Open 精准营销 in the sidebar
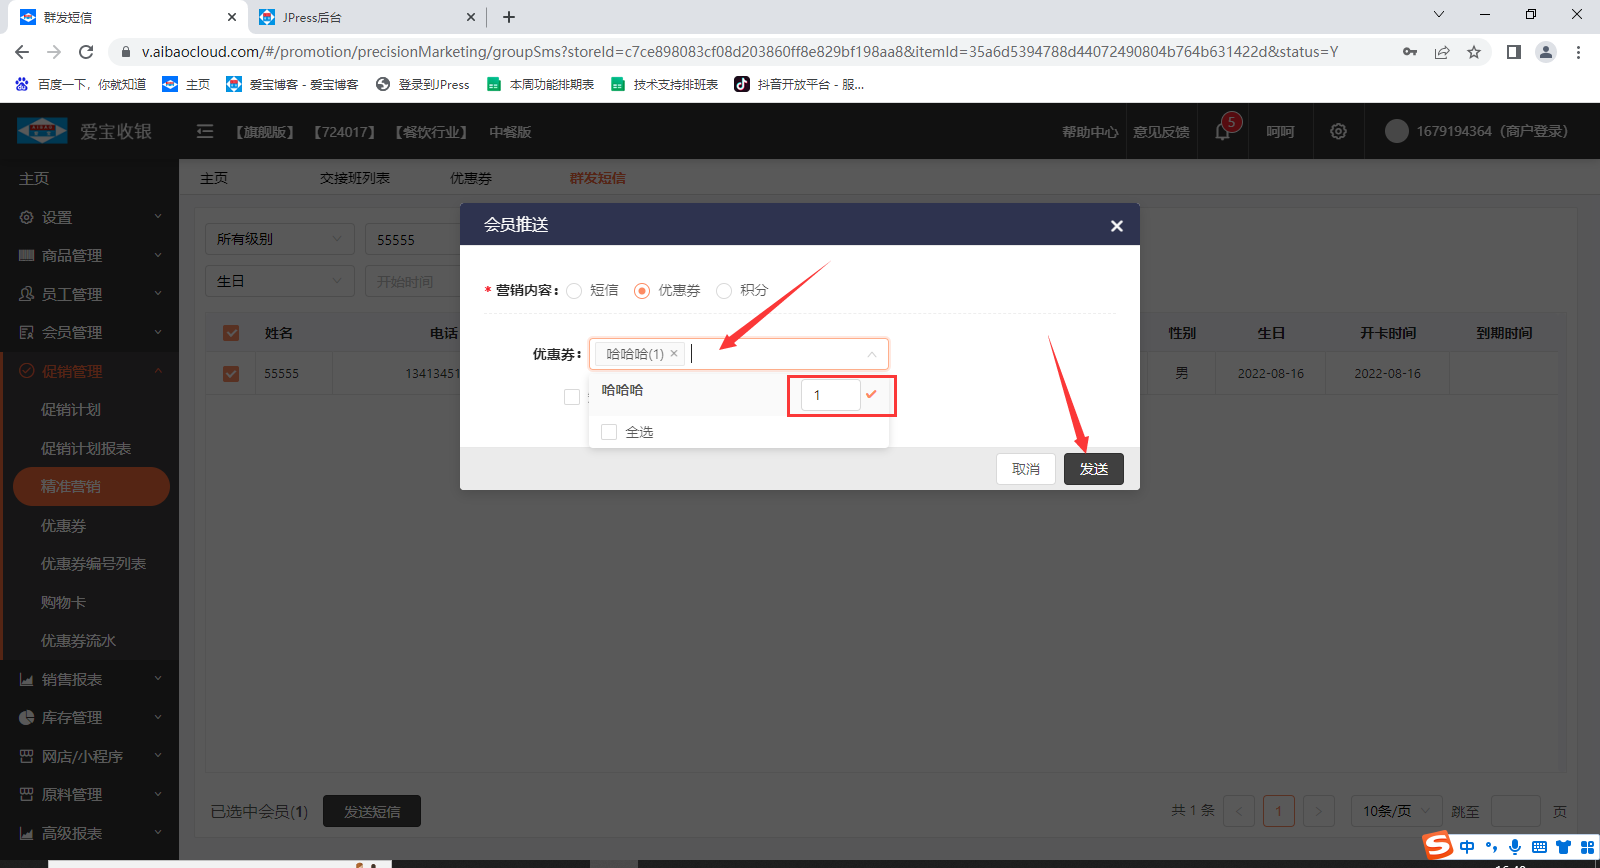The image size is (1600, 868). [x=91, y=486]
